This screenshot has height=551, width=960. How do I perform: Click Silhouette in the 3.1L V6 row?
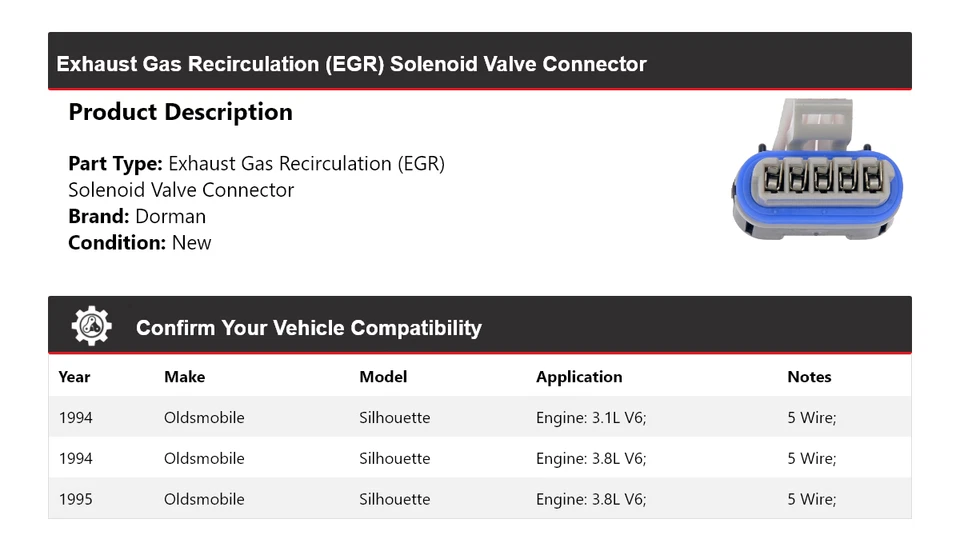click(x=394, y=418)
